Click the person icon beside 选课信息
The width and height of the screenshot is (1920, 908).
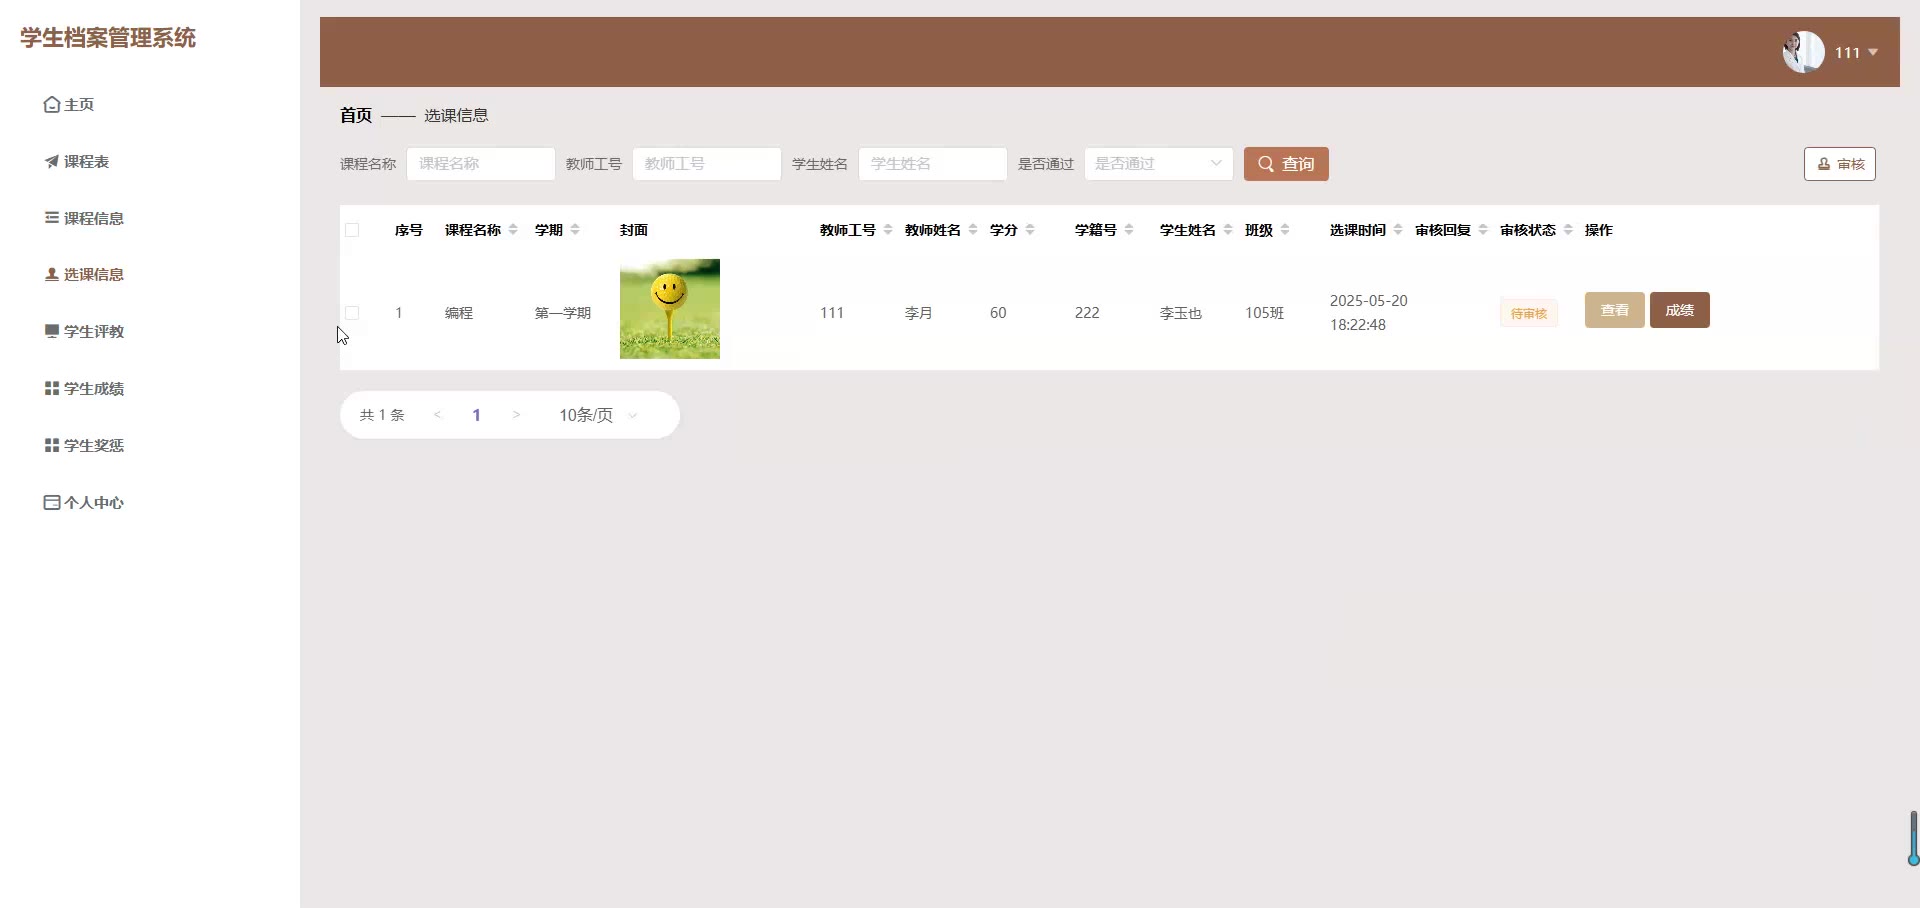coord(51,274)
